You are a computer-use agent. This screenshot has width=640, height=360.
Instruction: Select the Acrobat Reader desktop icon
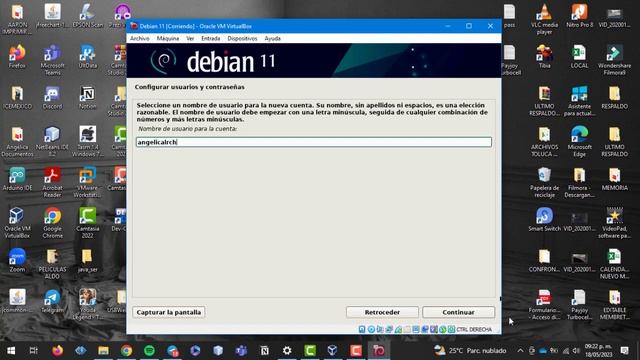[x=52, y=182]
